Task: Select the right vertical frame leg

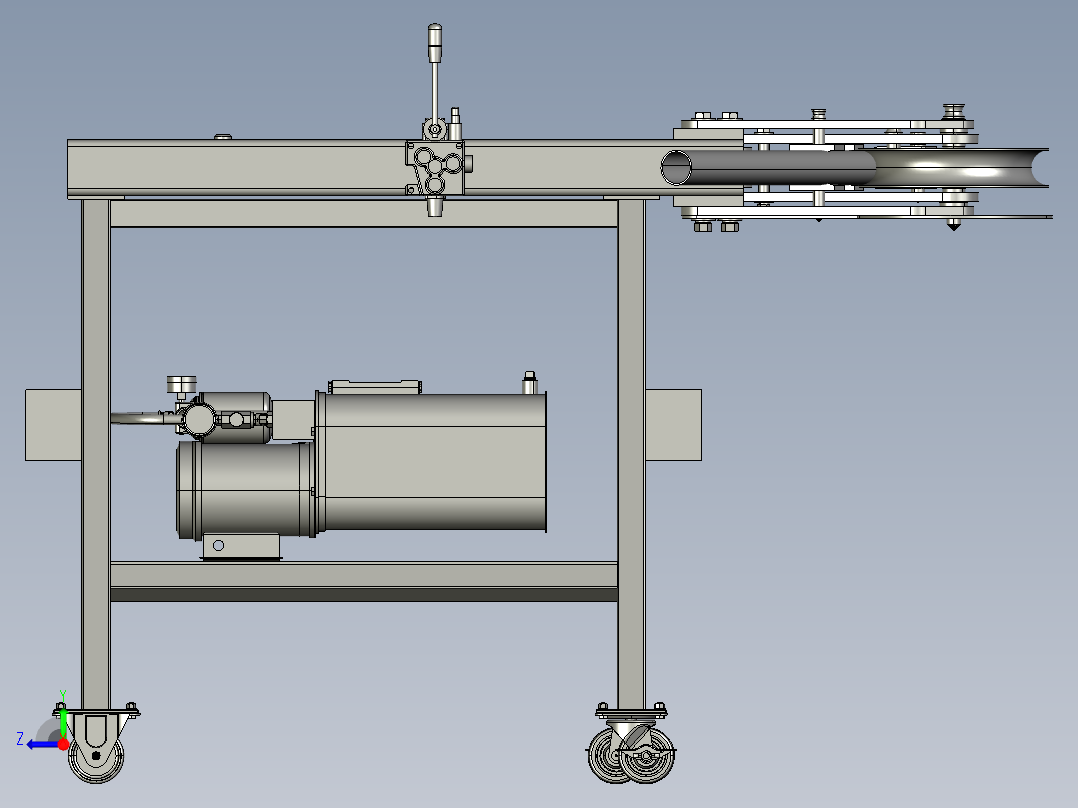Action: [631, 454]
